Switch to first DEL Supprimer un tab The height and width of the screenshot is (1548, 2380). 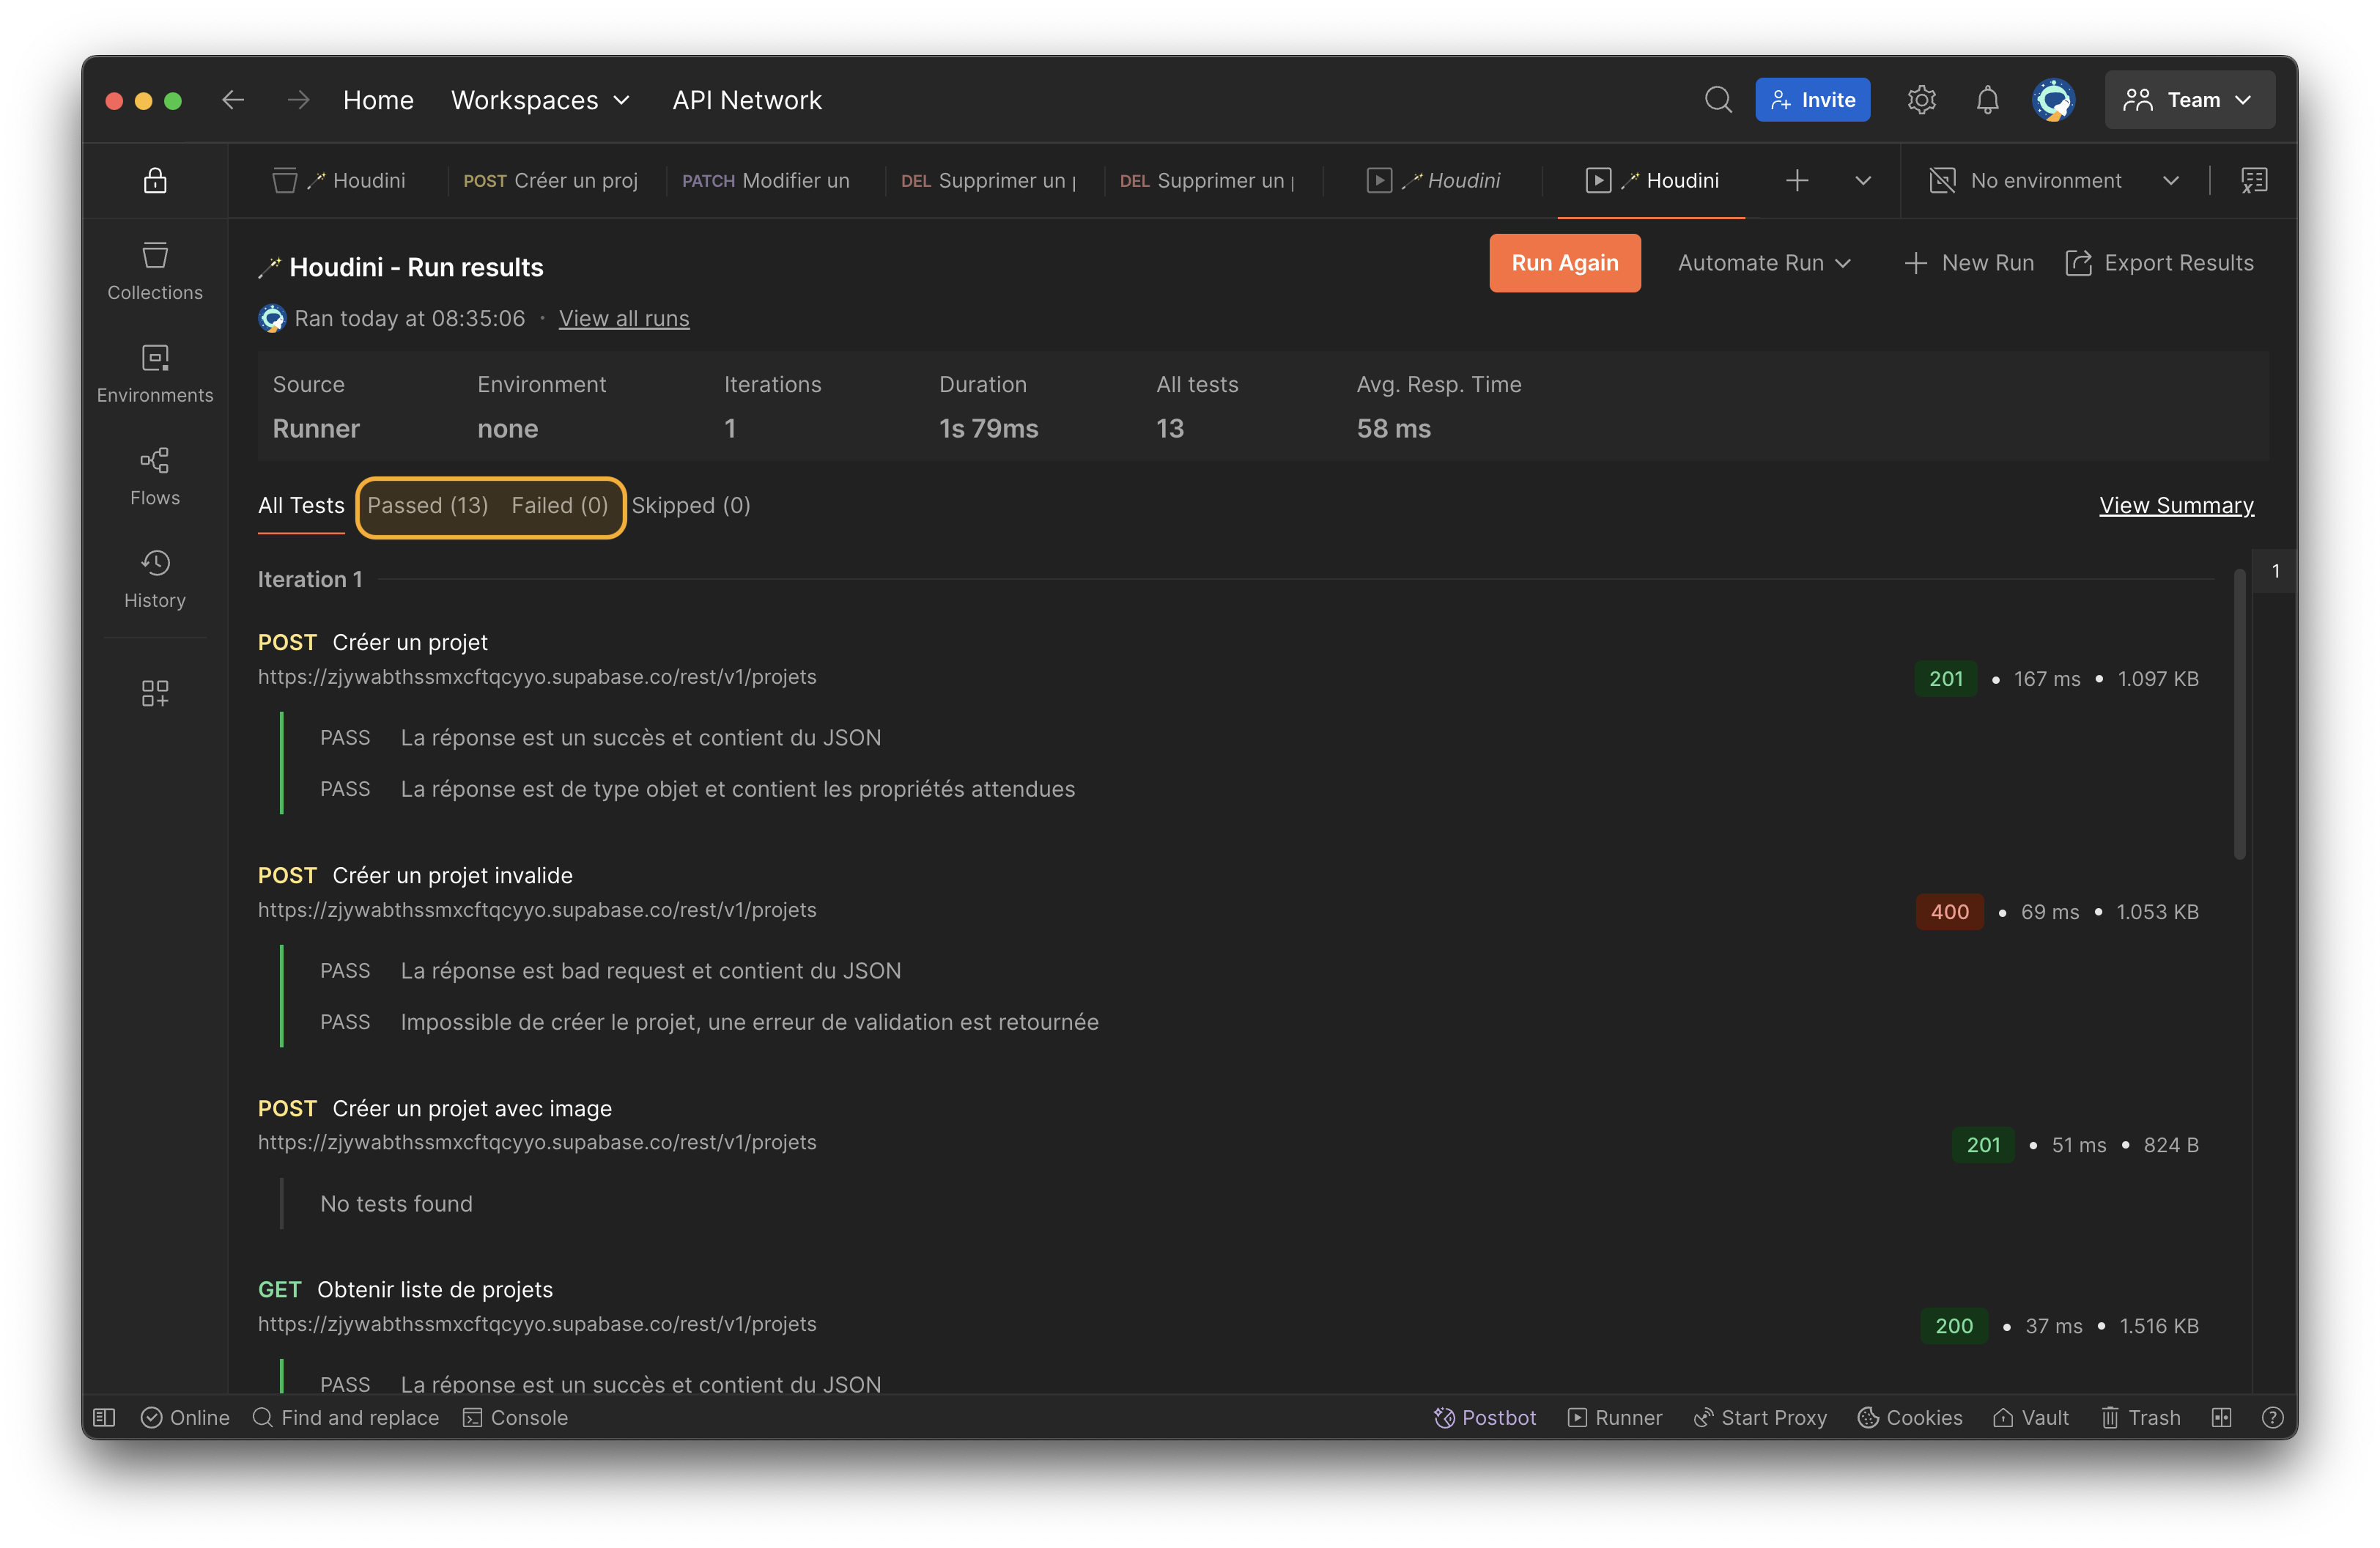(989, 181)
